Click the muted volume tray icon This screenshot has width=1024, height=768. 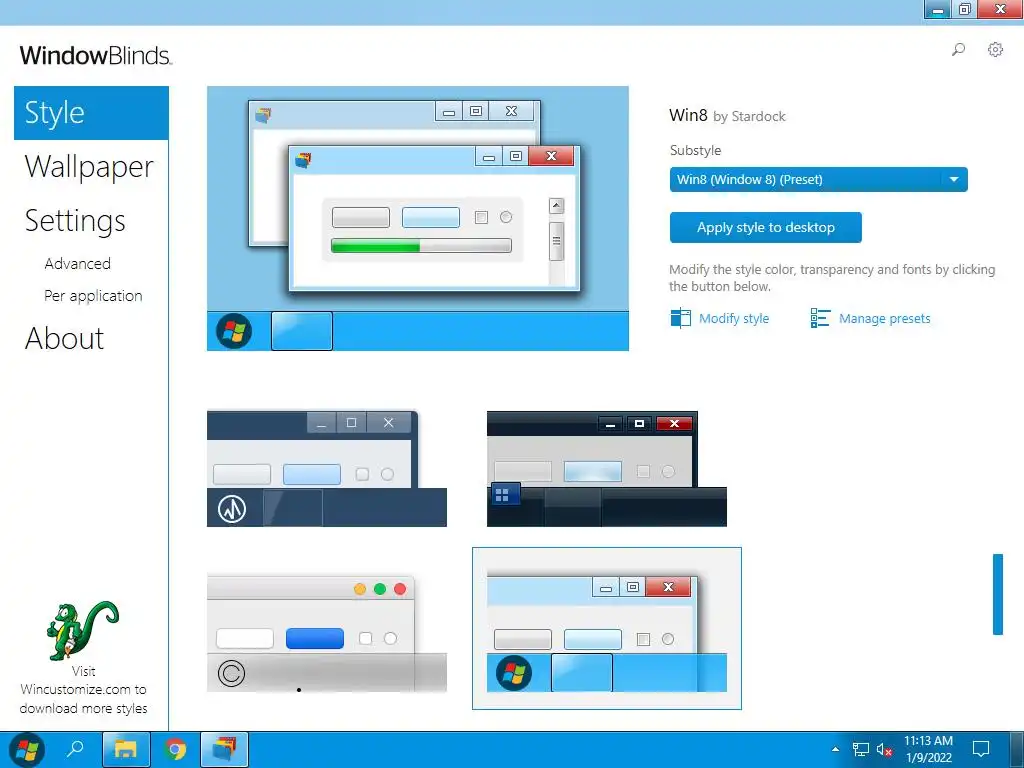tap(884, 749)
